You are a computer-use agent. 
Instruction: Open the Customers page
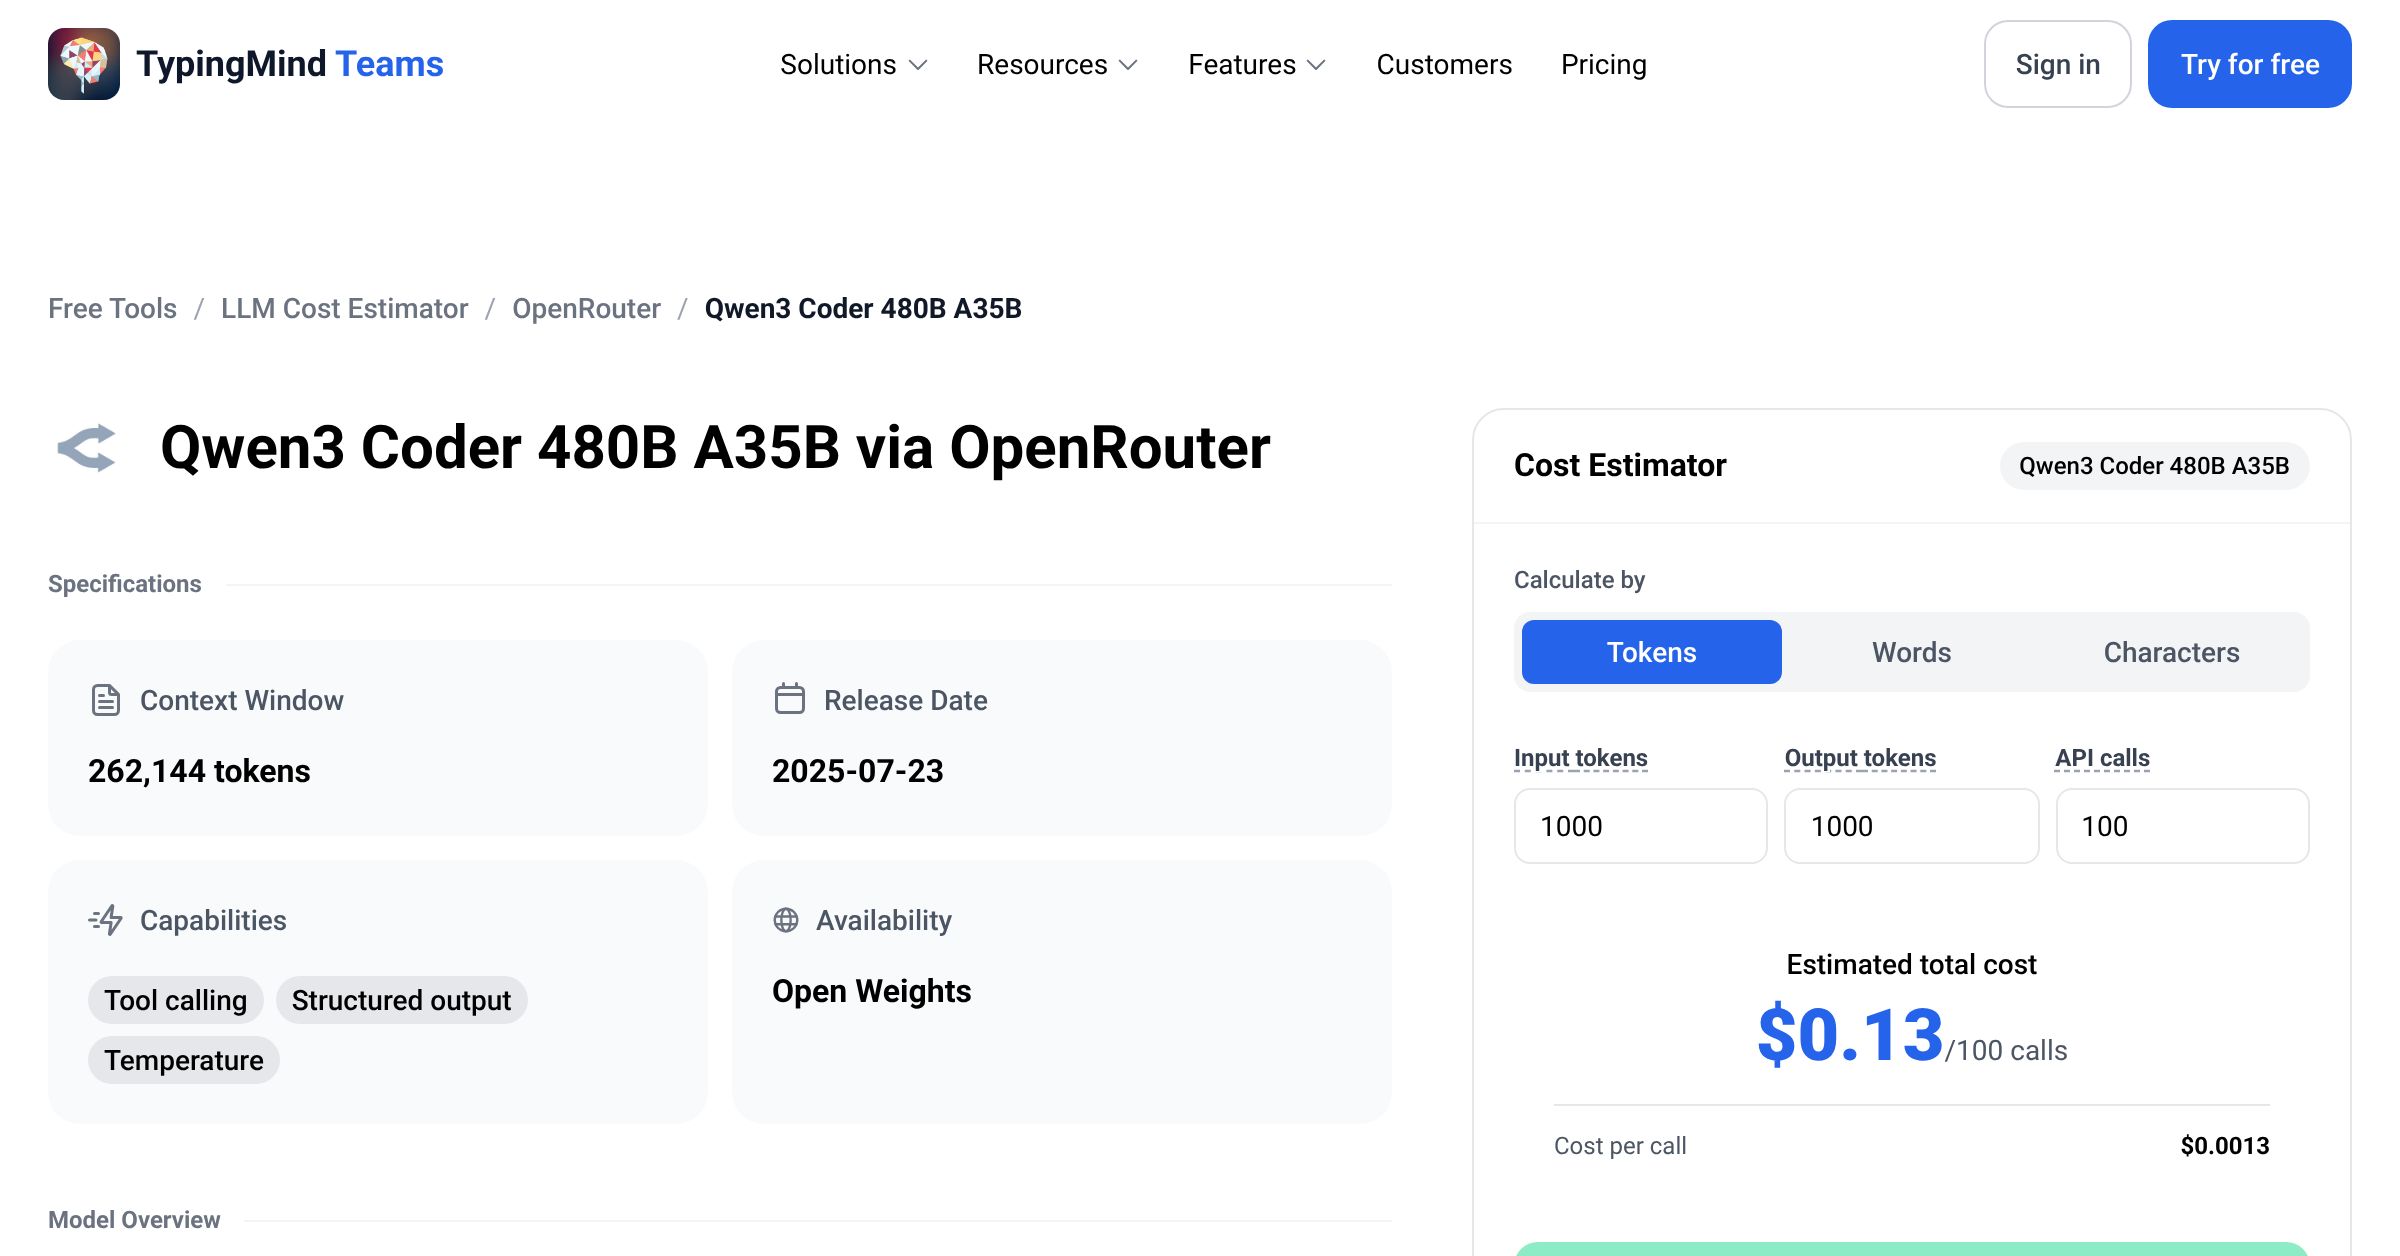click(1444, 64)
